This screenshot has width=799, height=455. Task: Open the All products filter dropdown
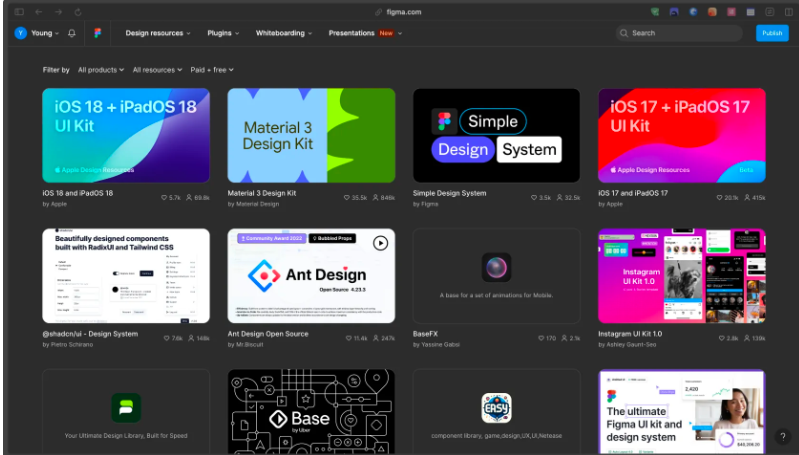click(x=101, y=70)
